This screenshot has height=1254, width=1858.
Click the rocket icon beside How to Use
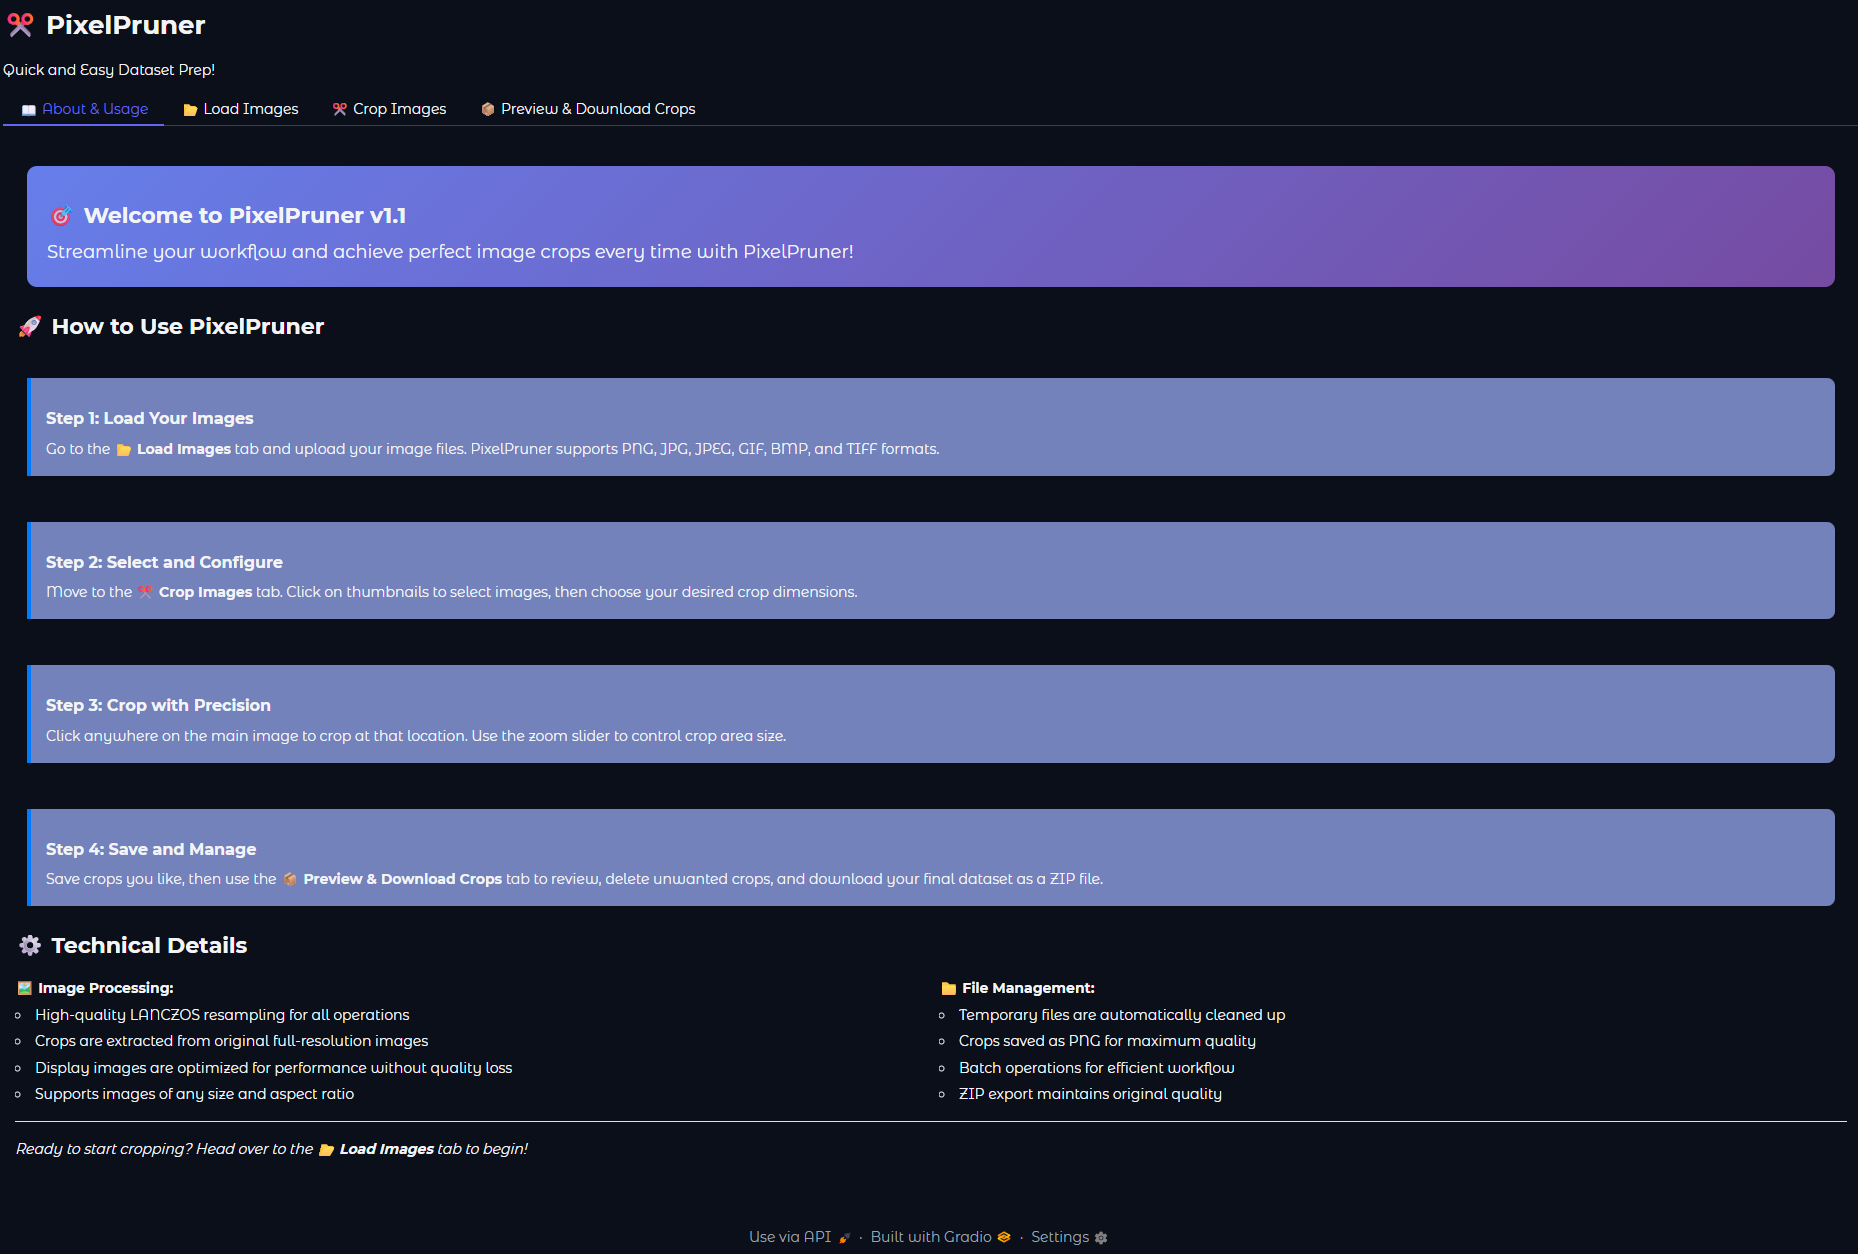click(x=30, y=327)
